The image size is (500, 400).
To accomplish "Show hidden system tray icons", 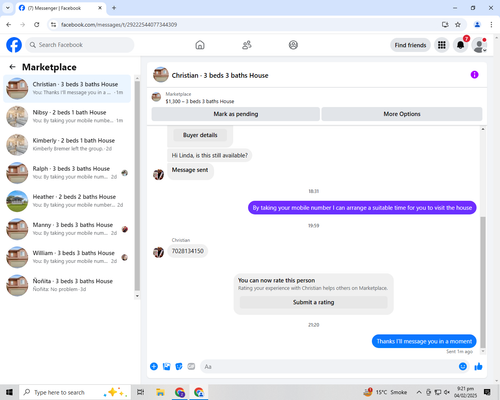I will coord(419,392).
